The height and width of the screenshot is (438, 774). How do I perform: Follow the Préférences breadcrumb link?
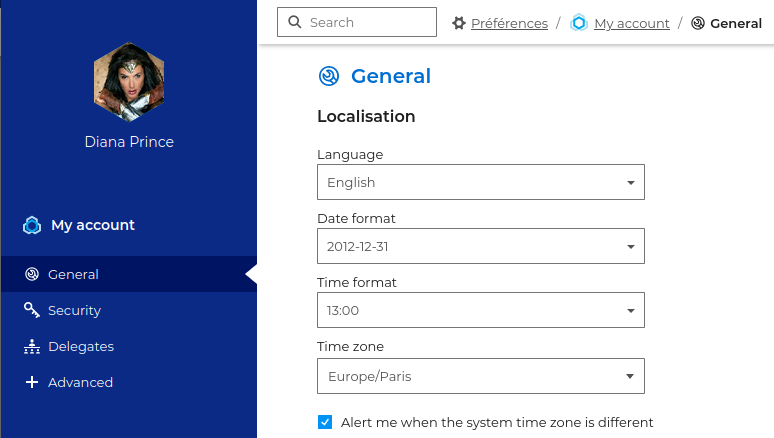pyautogui.click(x=509, y=23)
